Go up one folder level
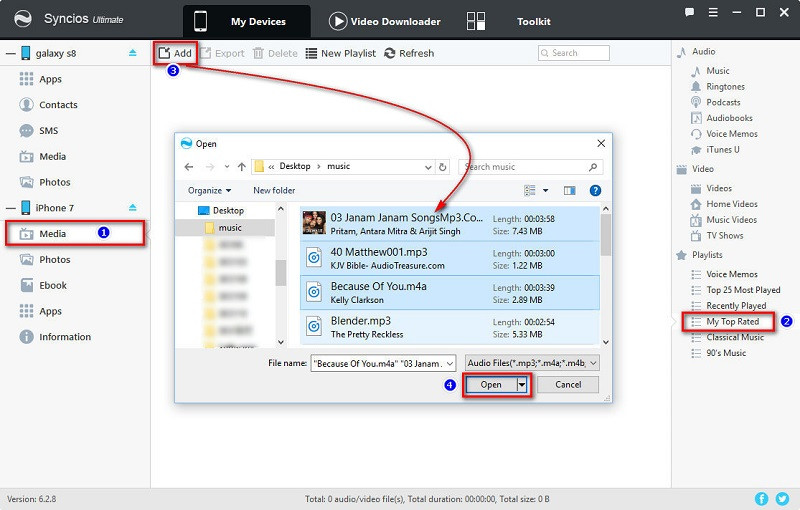This screenshot has height=510, width=800. [x=242, y=167]
